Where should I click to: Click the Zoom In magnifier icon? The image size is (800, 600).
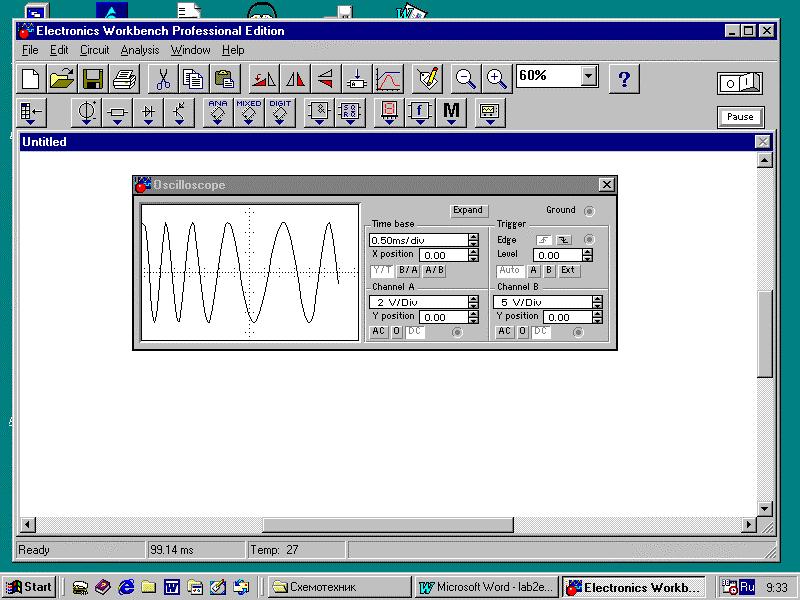click(496, 78)
